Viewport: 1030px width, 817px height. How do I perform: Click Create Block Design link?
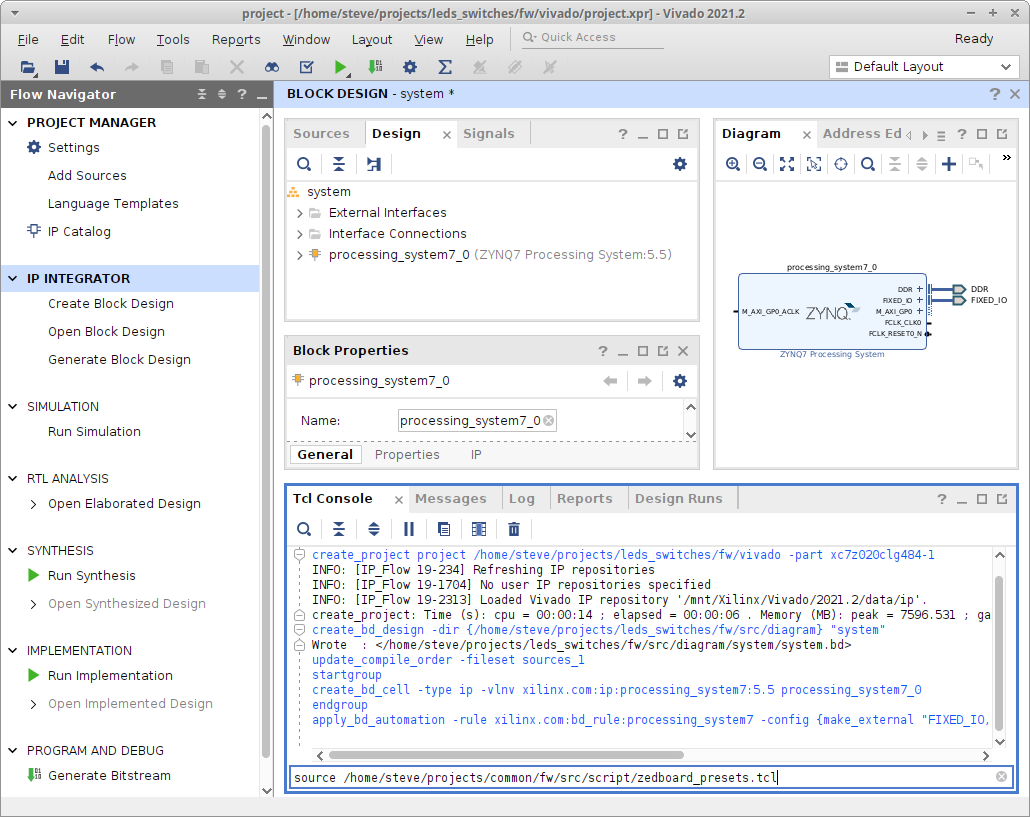111,304
